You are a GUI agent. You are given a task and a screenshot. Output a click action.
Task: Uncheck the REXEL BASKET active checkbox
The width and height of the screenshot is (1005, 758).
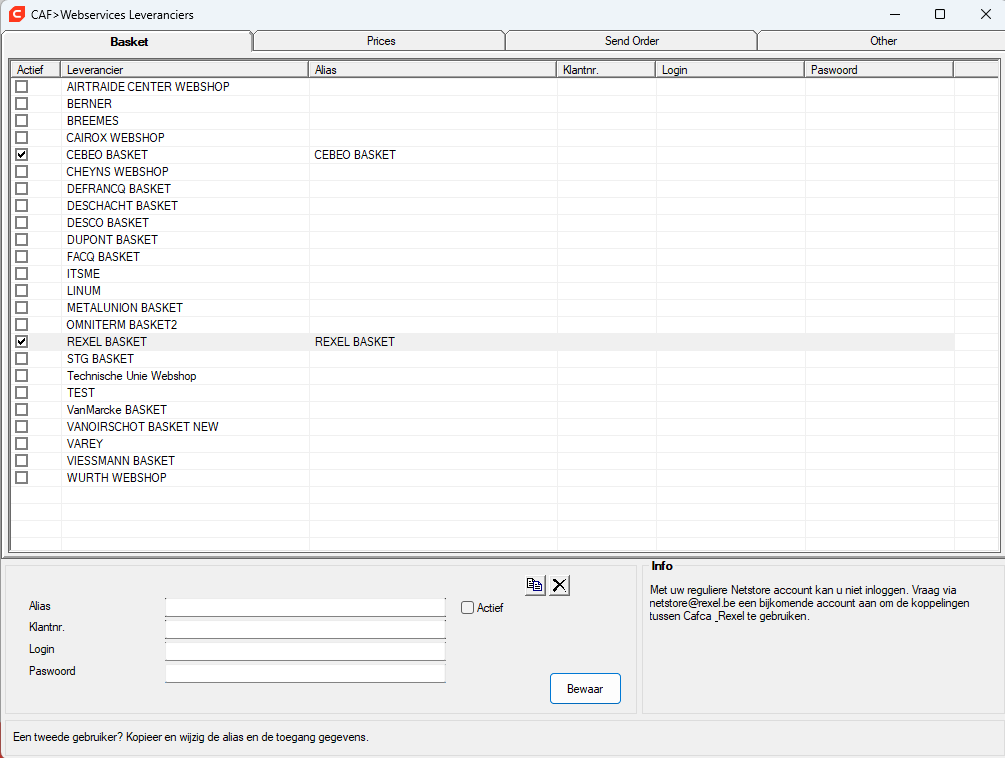[22, 342]
